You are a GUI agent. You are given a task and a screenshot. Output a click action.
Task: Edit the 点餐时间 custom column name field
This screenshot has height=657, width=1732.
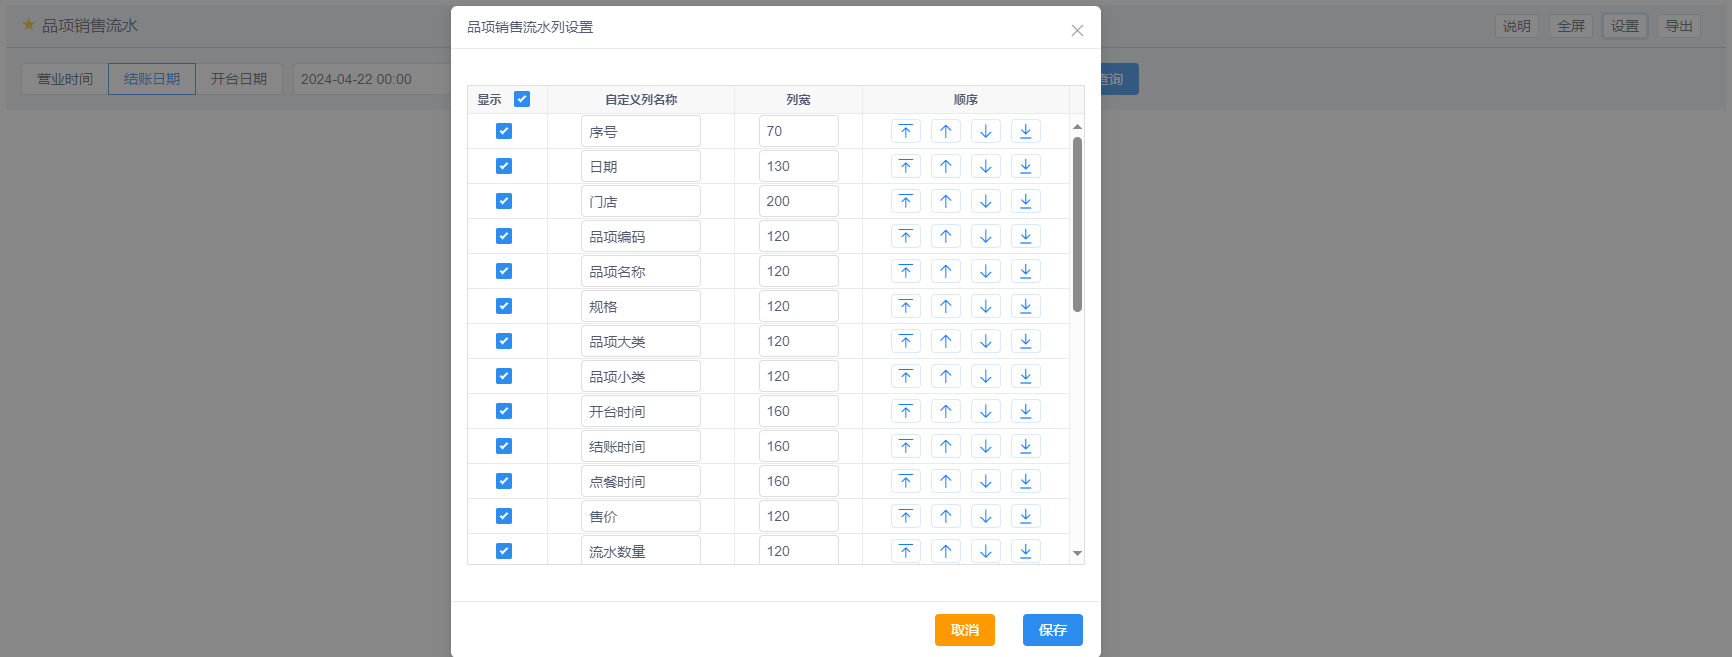click(x=641, y=481)
